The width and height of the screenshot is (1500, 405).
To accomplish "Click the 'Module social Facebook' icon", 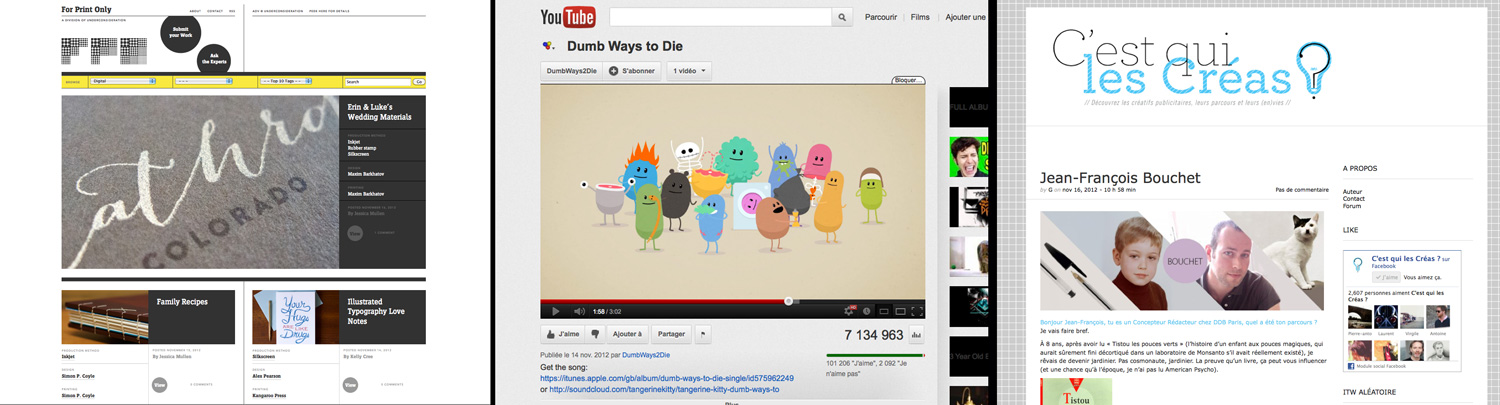I will (1352, 366).
